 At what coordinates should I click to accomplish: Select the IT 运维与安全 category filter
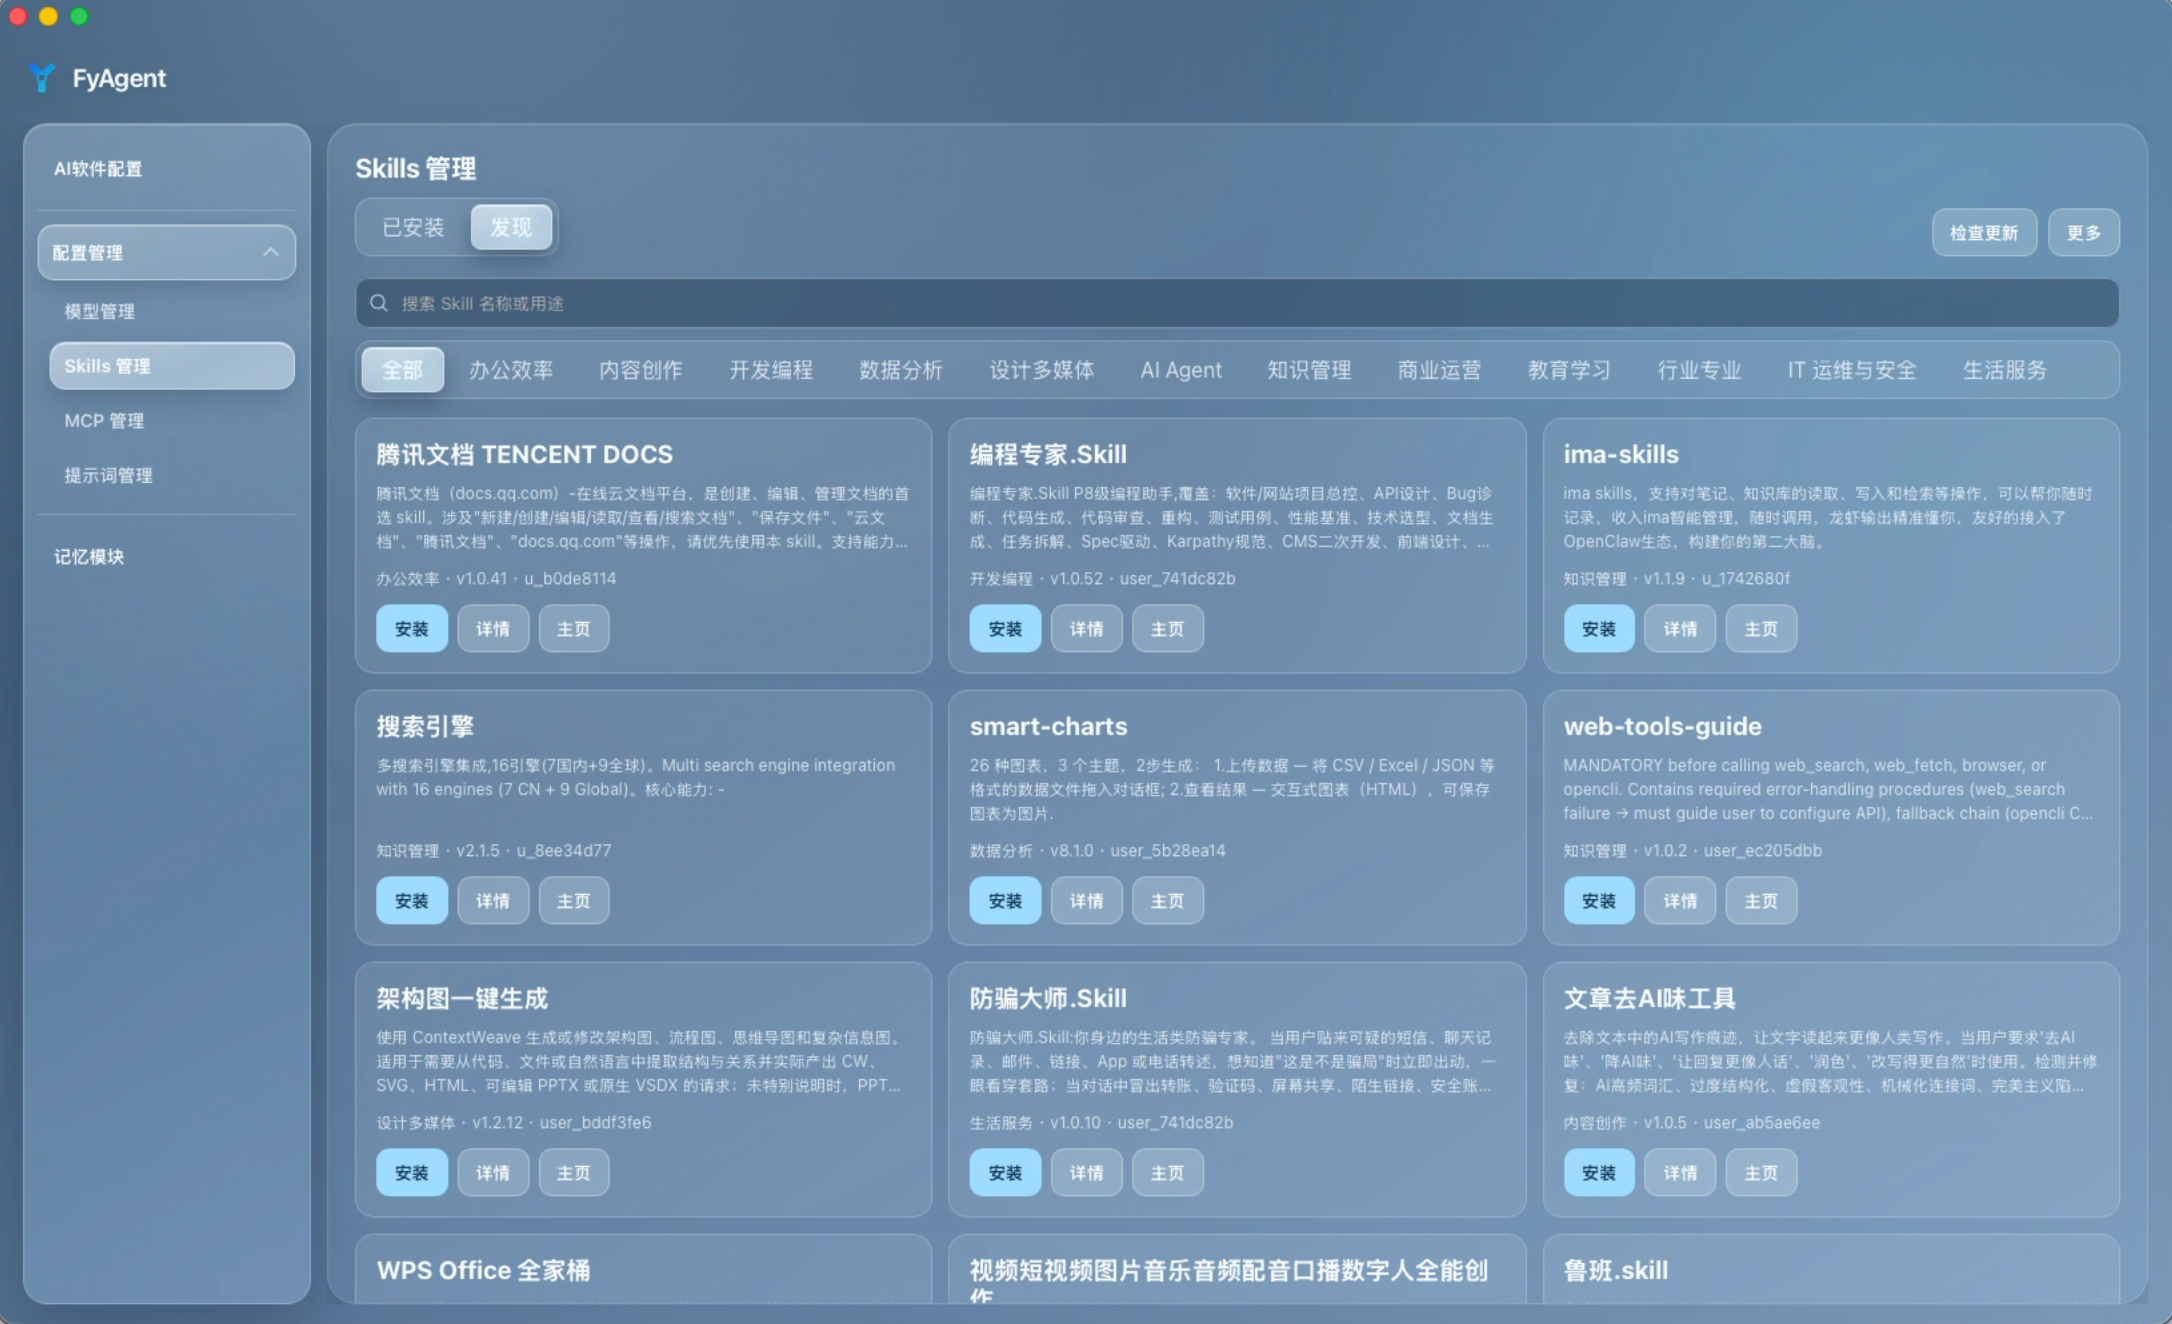pyautogui.click(x=1852, y=370)
